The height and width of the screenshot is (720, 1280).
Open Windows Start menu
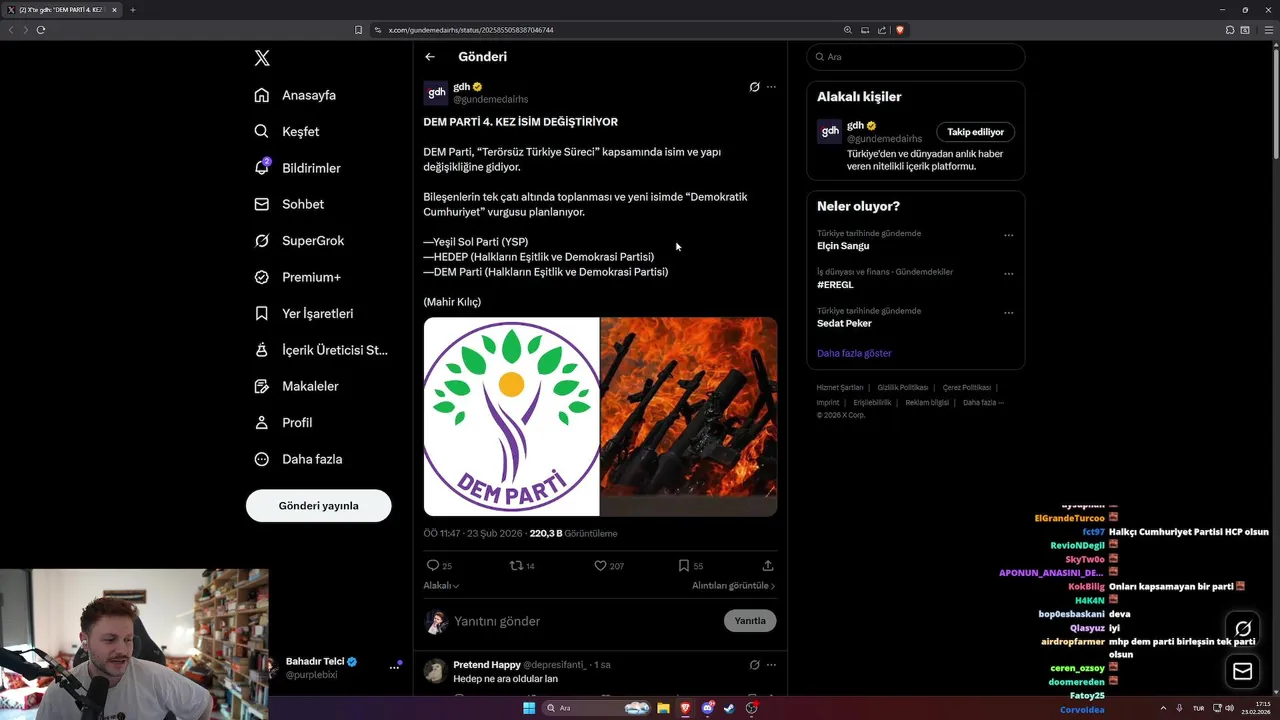(529, 708)
